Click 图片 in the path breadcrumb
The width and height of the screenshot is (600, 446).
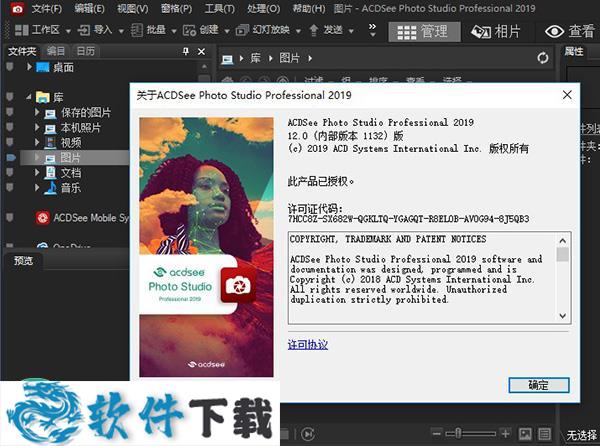click(289, 59)
